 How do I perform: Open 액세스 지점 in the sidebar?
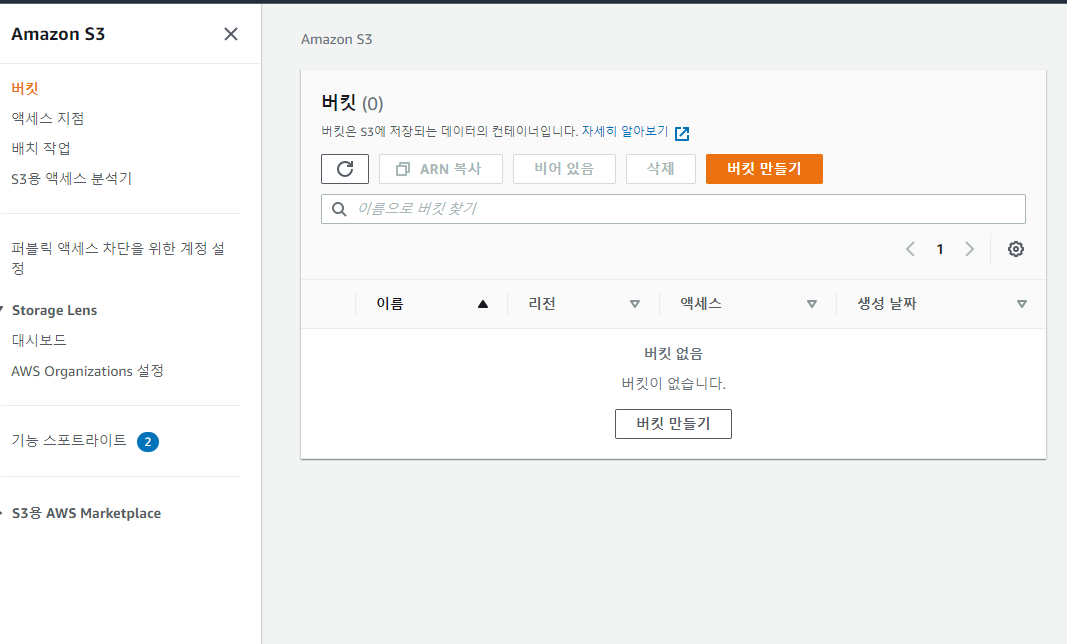click(x=48, y=118)
